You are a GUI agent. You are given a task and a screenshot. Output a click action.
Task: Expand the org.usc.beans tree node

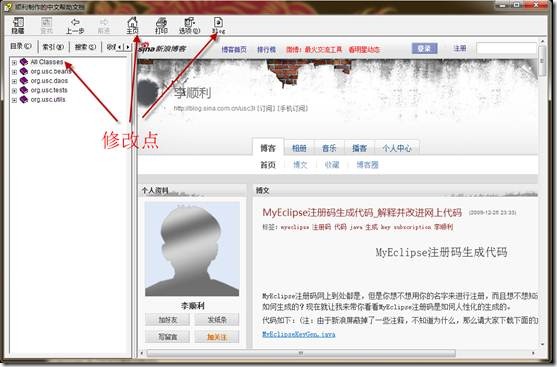pyautogui.click(x=14, y=72)
